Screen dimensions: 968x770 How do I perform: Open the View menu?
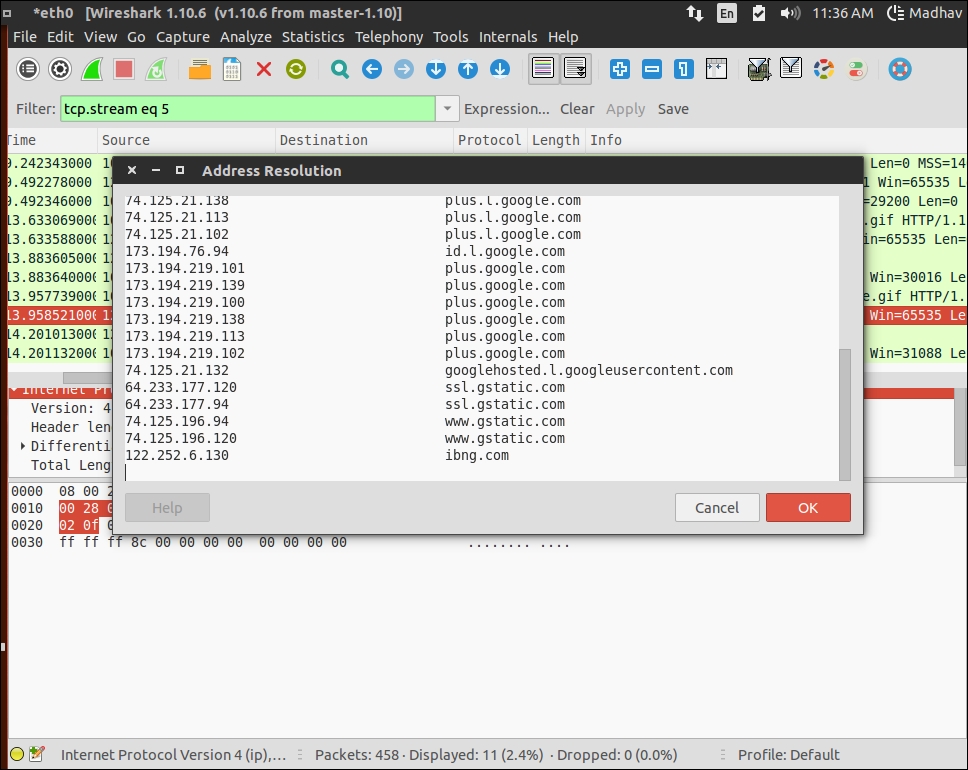[x=101, y=37]
